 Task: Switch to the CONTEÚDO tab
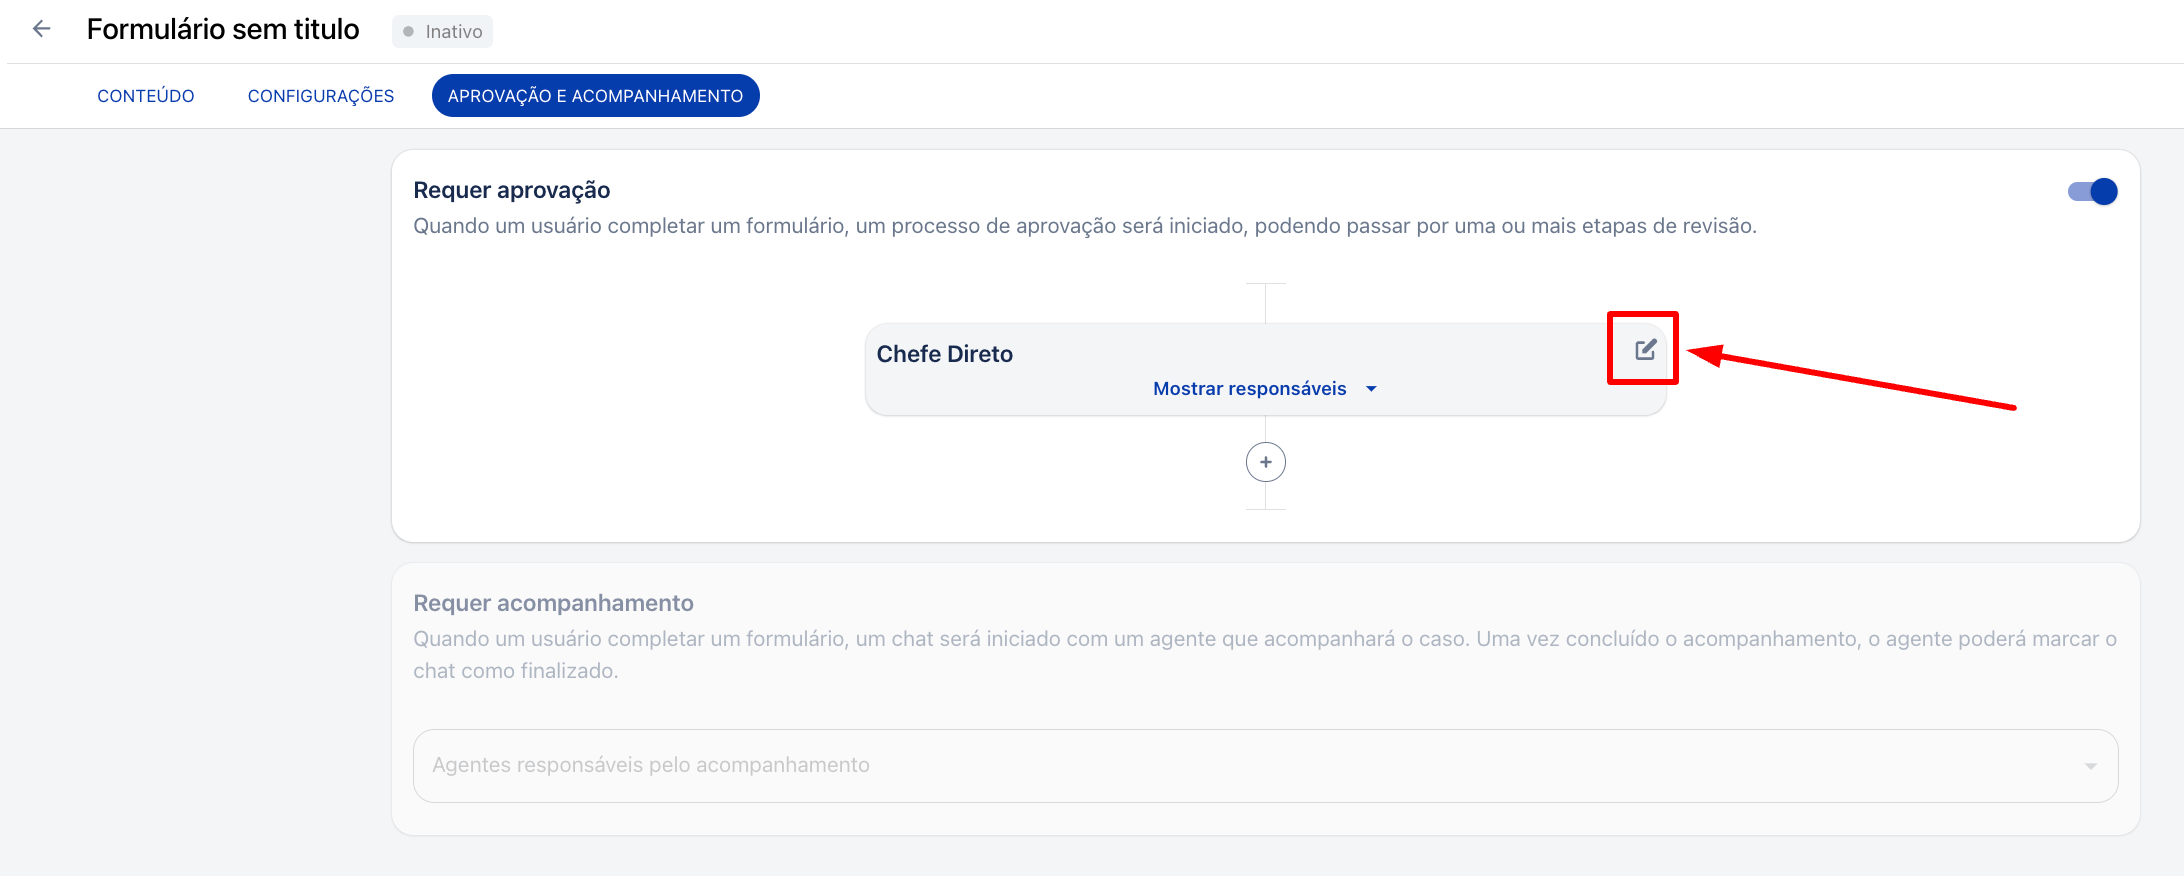146,96
